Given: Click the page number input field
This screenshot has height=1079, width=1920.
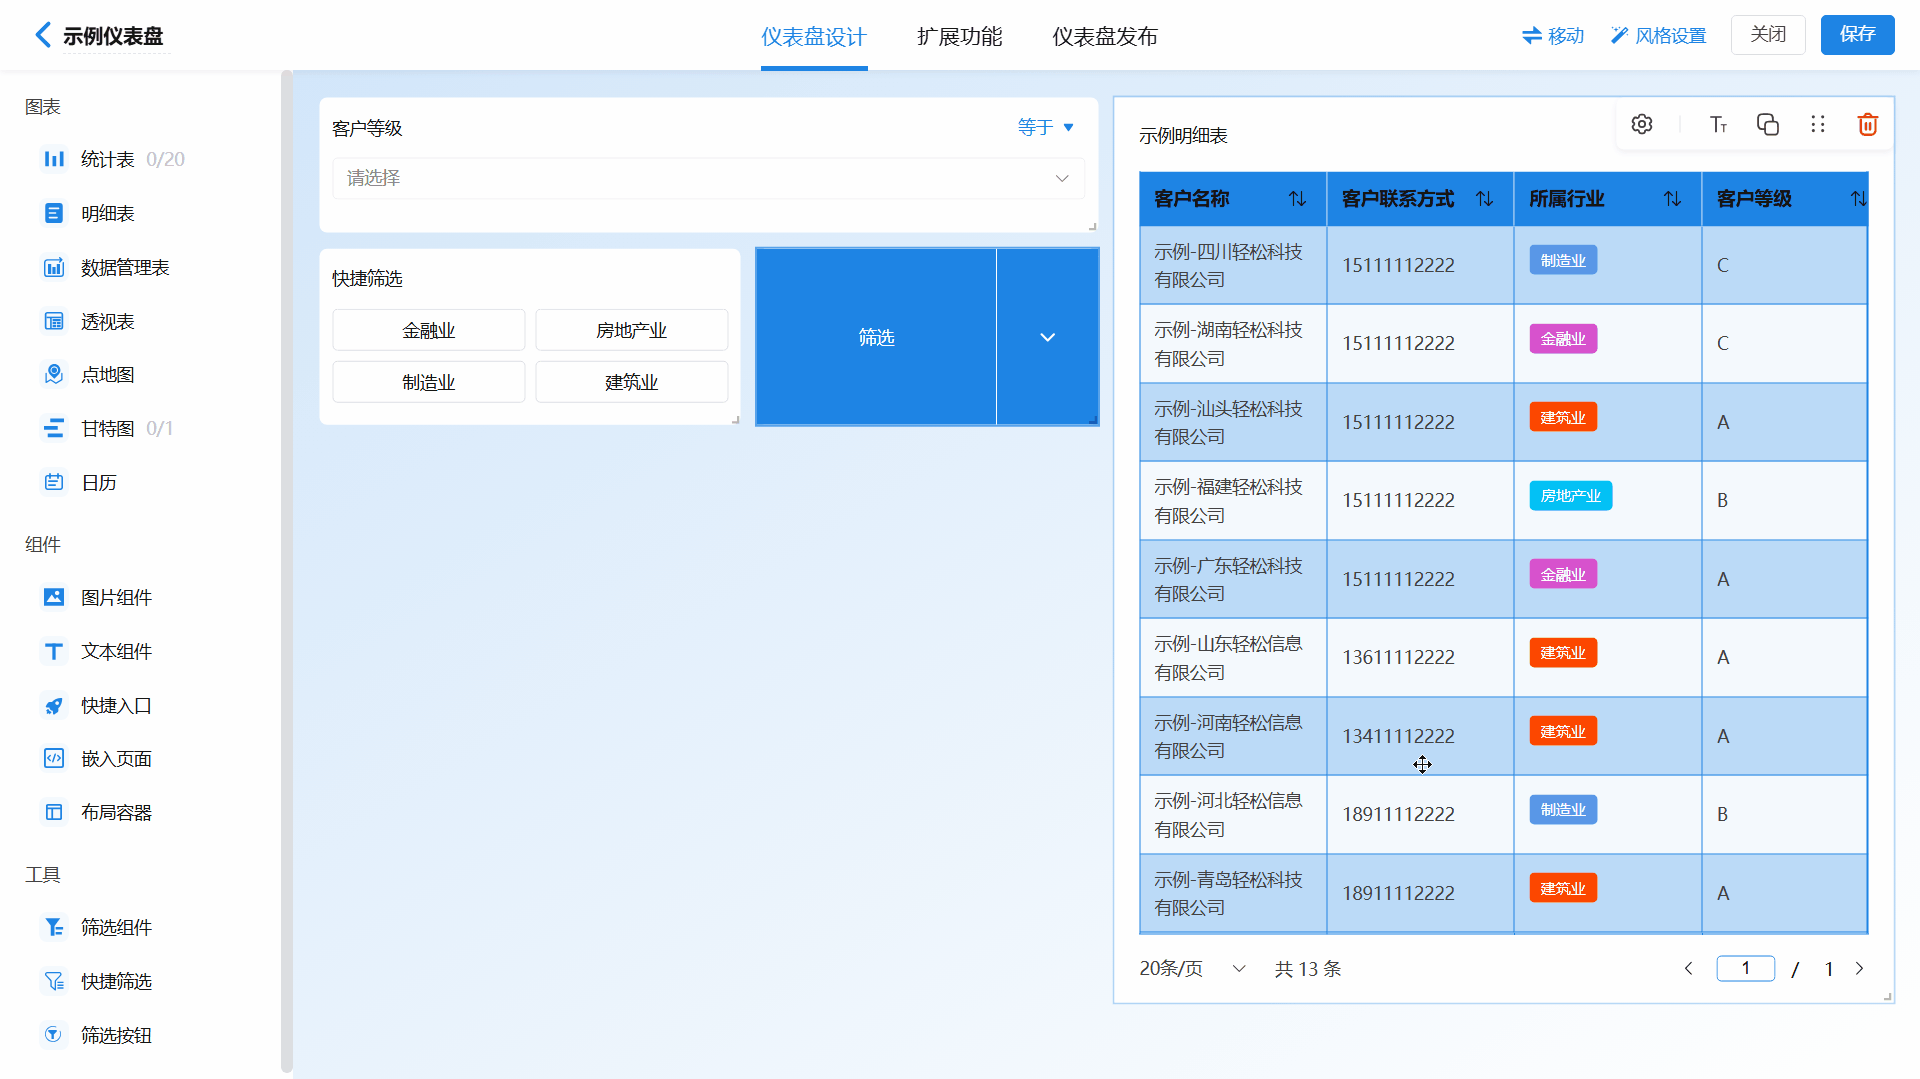Looking at the screenshot, I should [x=1746, y=968].
